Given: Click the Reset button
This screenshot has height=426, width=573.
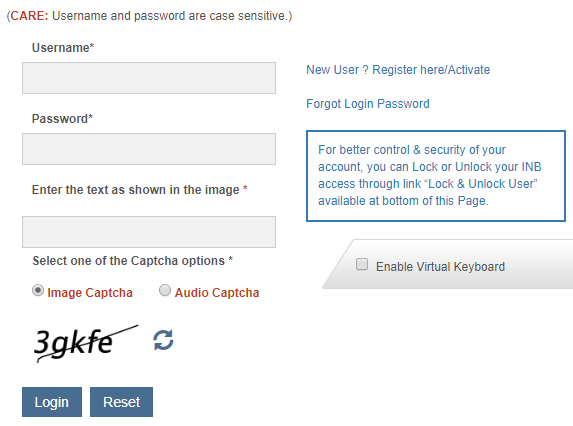Looking at the screenshot, I should [121, 402].
